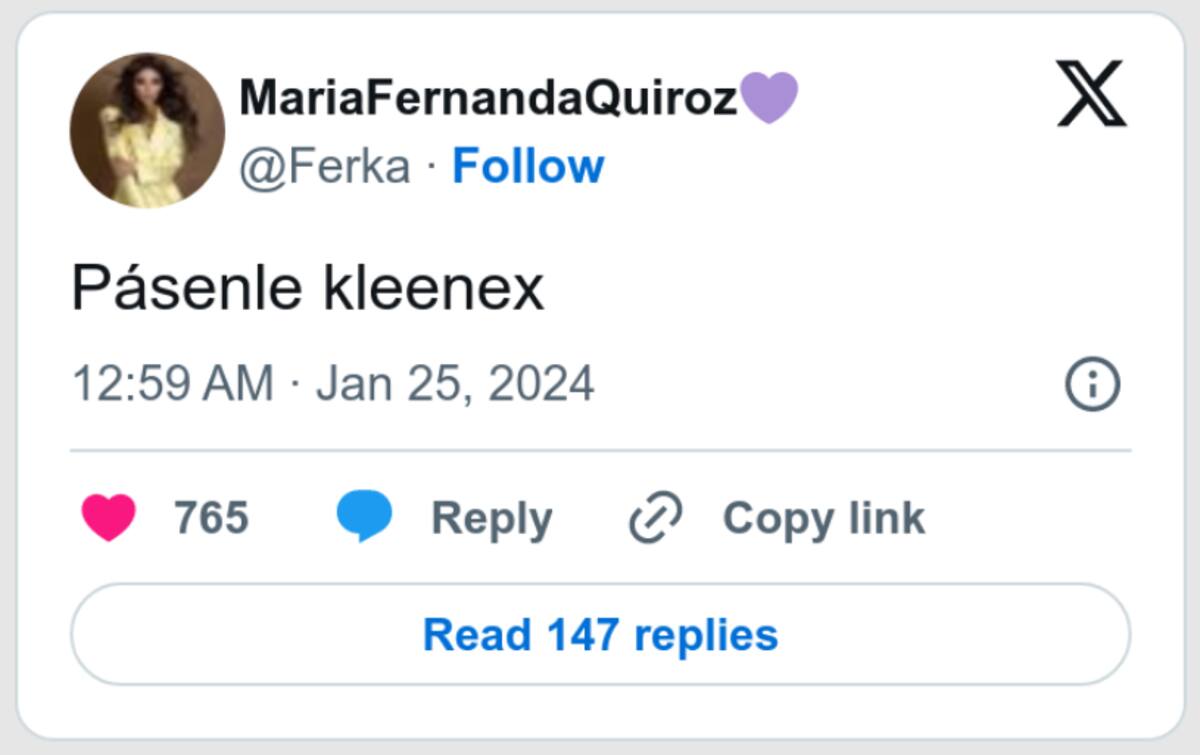Click the @Ferka handle
The image size is (1200, 755).
pyautogui.click(x=325, y=166)
